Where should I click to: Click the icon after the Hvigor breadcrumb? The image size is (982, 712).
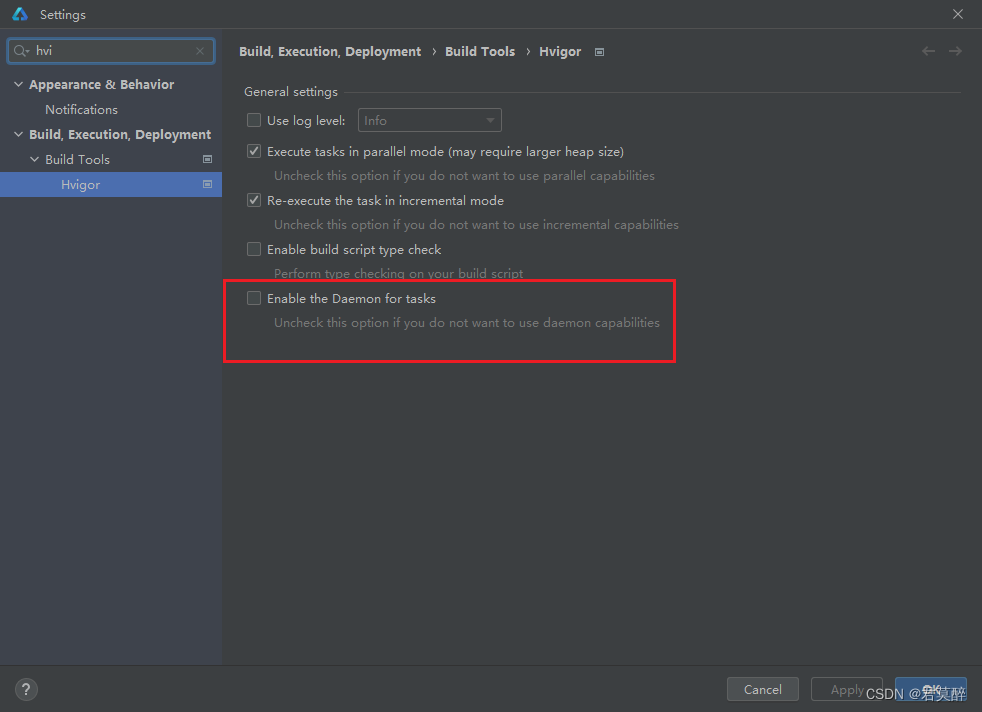(598, 51)
